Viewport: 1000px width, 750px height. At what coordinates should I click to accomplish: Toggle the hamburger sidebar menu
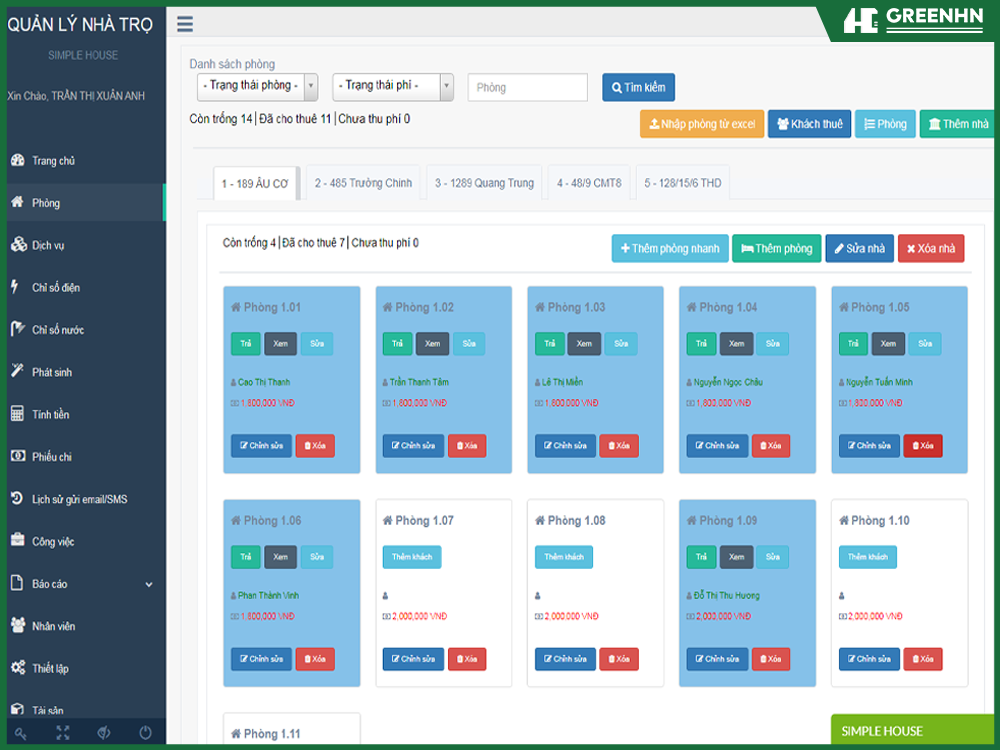tap(185, 26)
